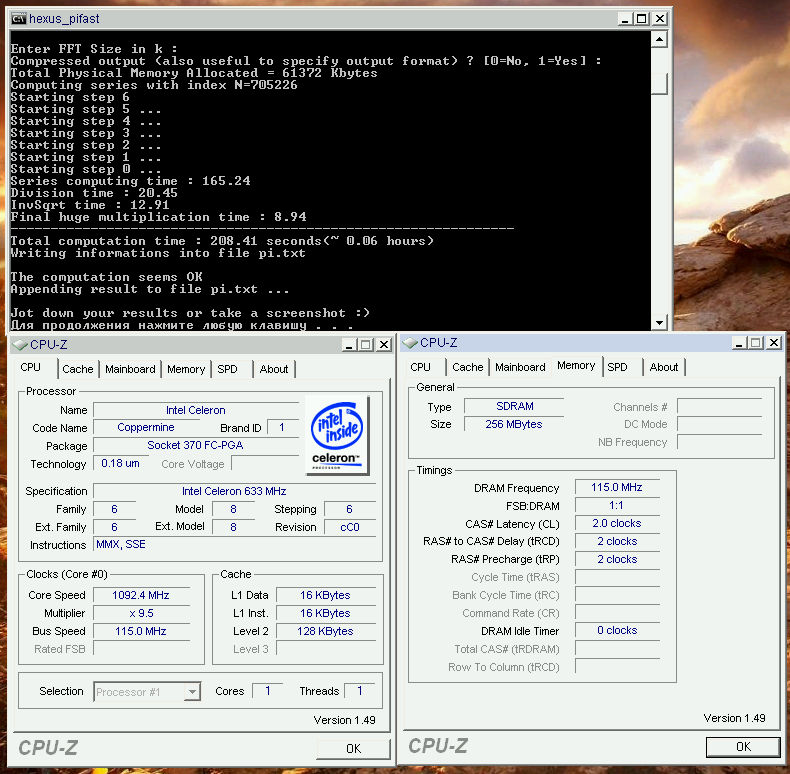Click the Package value 'Socket 370 FC-PGA'
This screenshot has width=790, height=774.
[196, 445]
